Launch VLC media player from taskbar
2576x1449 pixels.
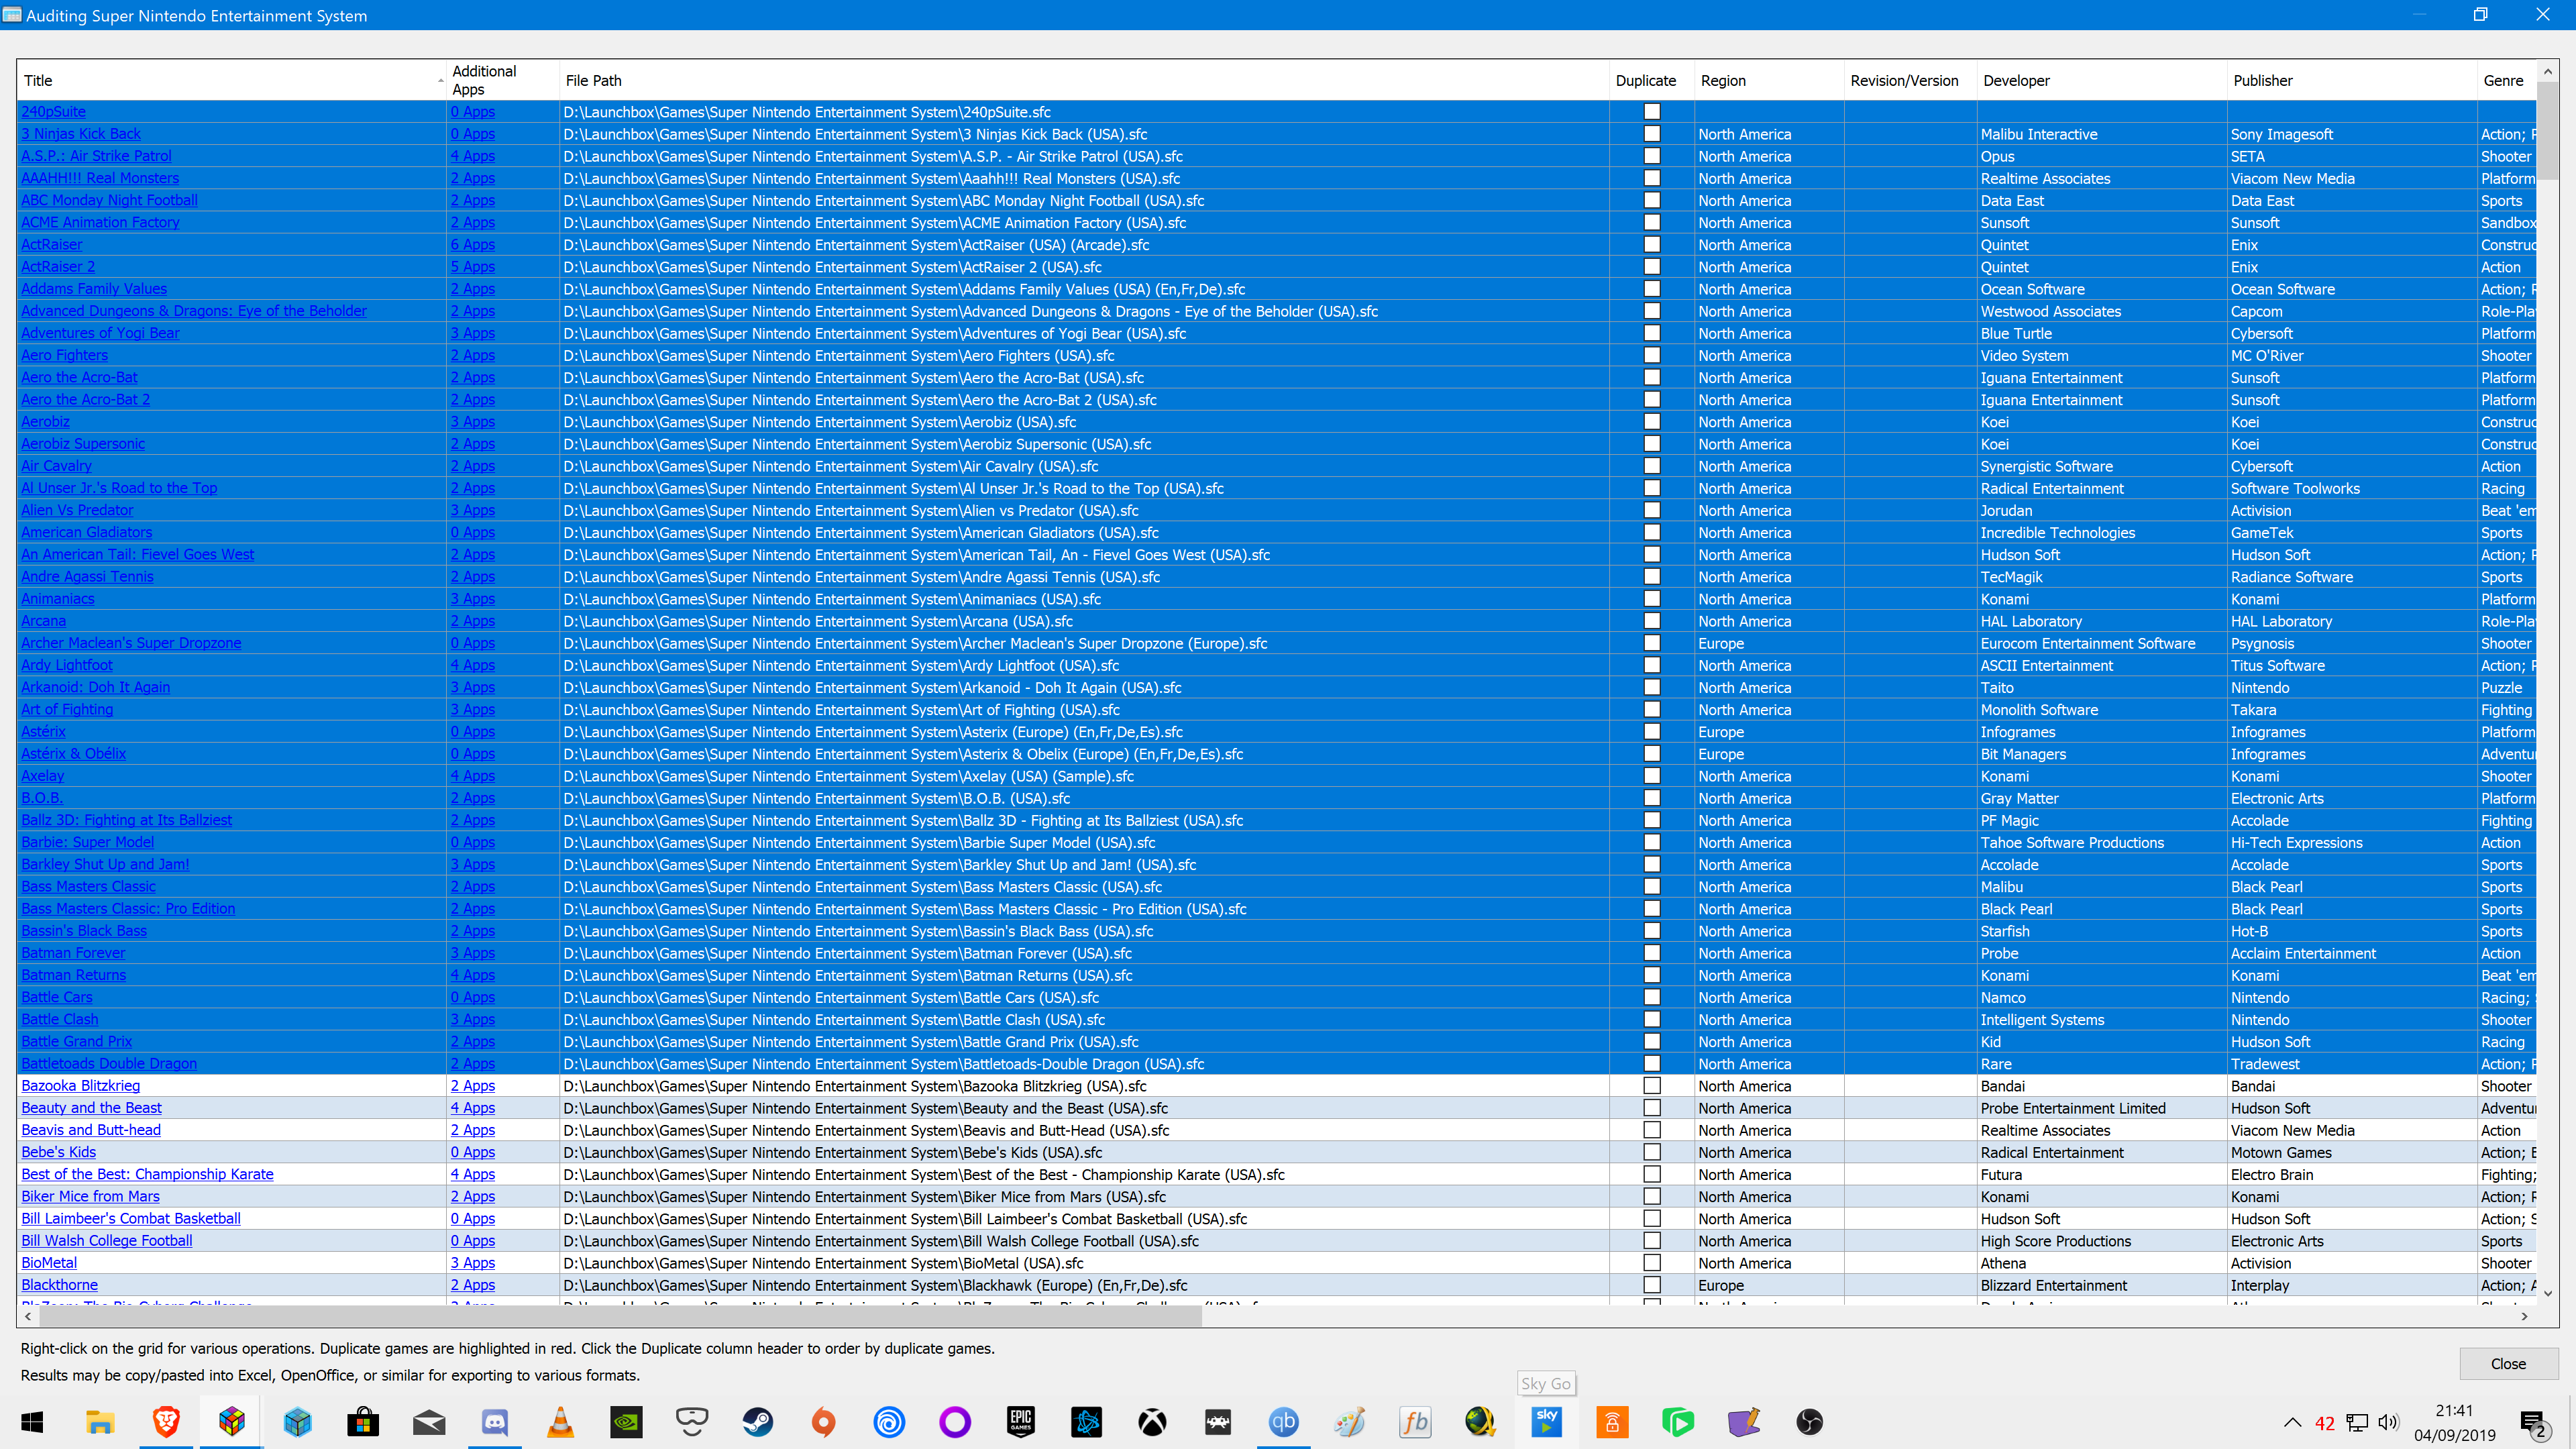coord(560,1421)
